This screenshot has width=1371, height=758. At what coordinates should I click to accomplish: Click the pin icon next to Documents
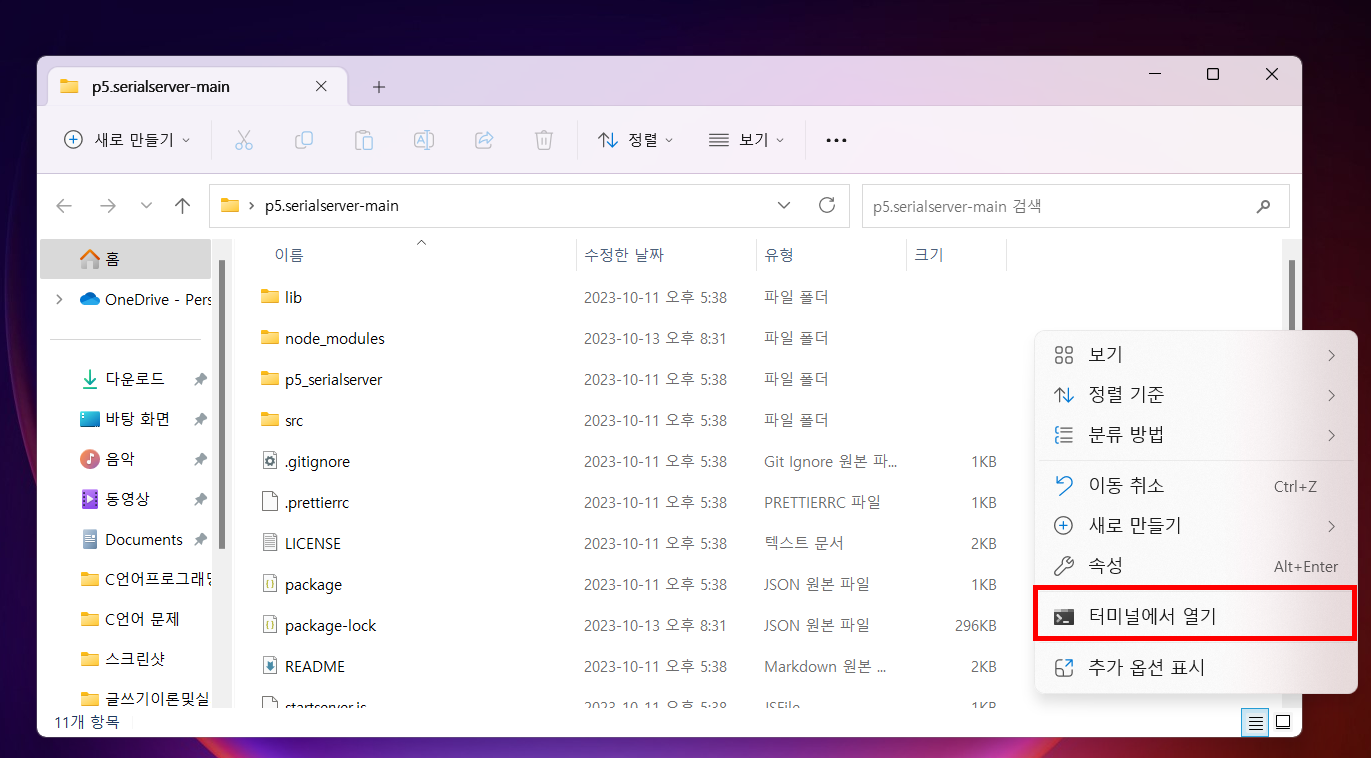point(200,539)
